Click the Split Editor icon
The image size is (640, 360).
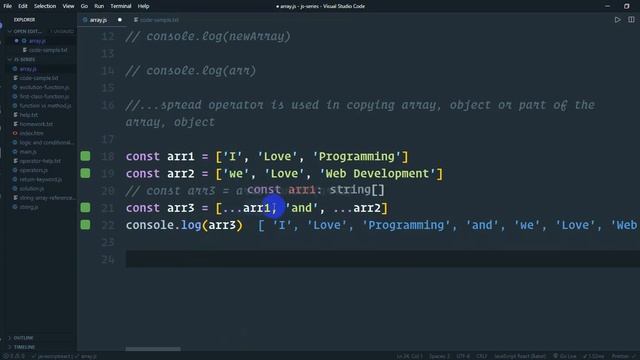(631, 20)
